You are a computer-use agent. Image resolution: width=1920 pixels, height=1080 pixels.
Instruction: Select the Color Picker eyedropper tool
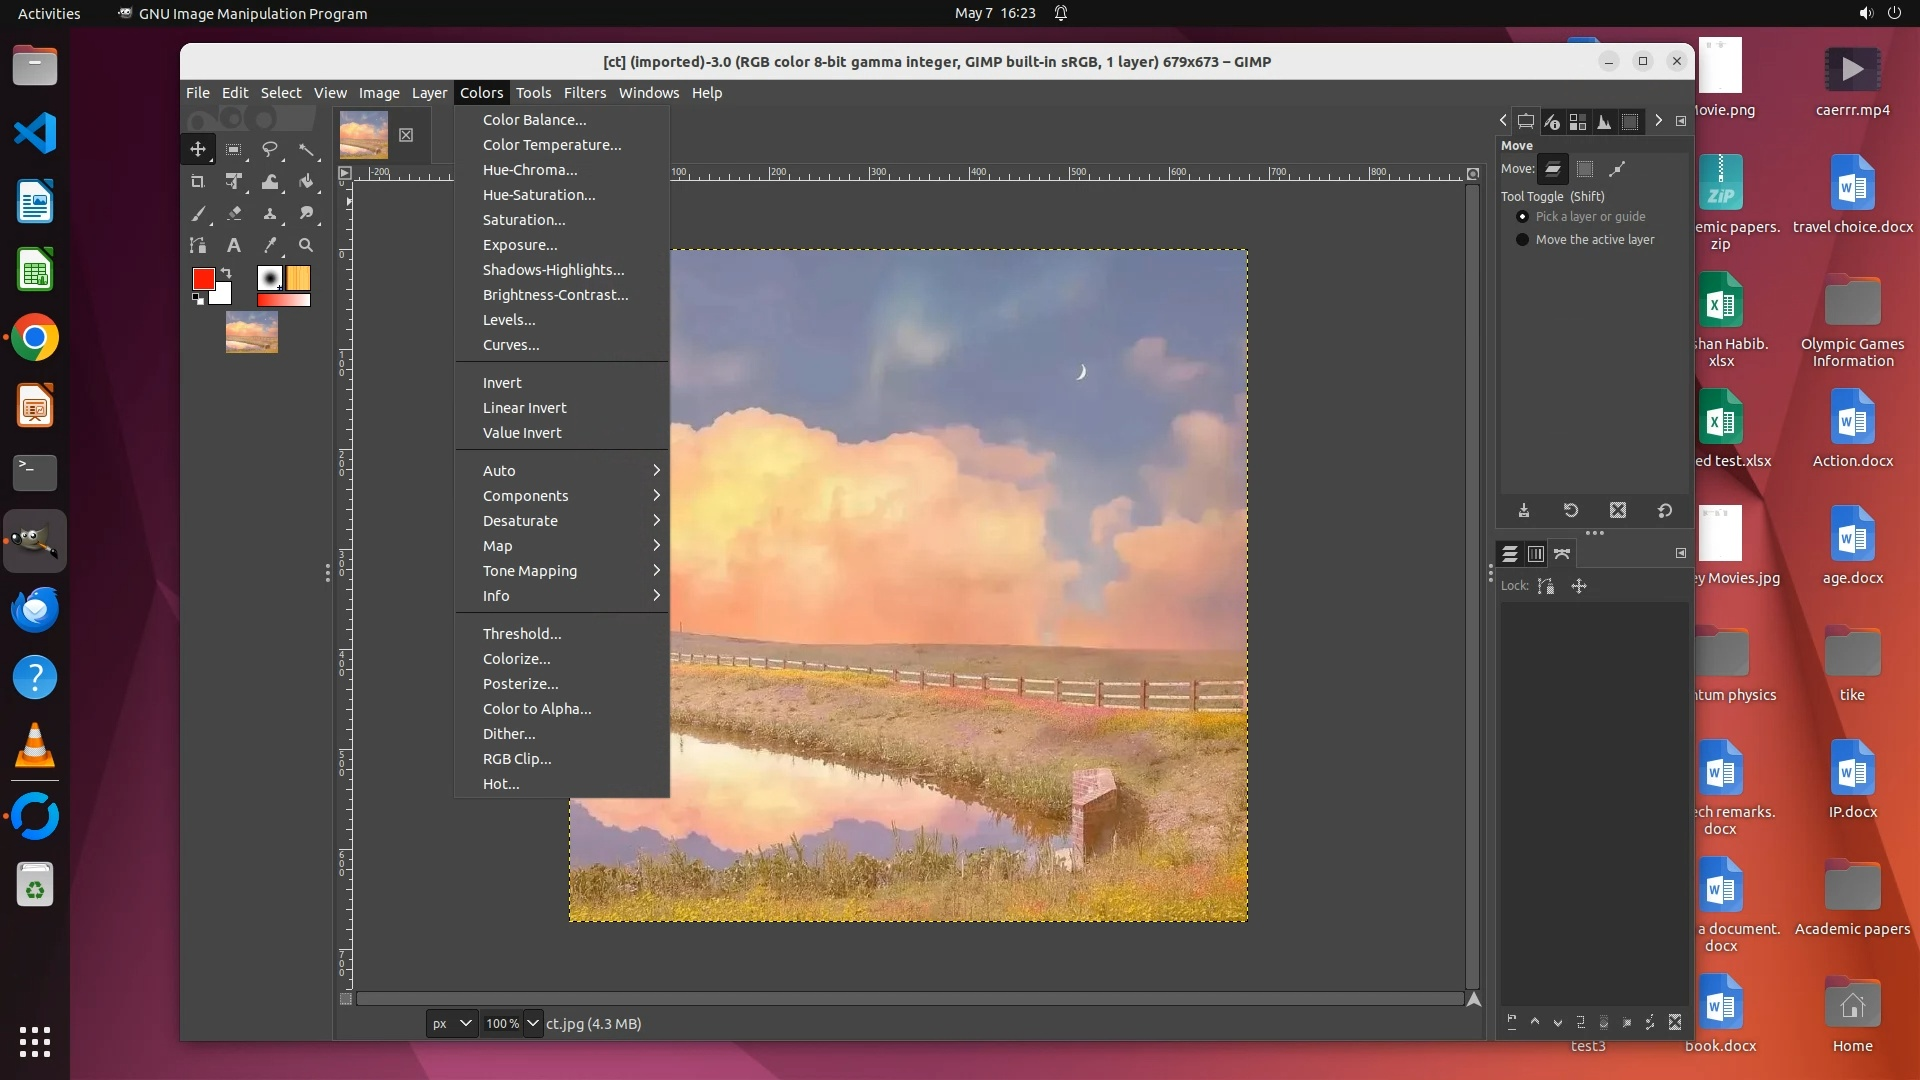tap(270, 245)
